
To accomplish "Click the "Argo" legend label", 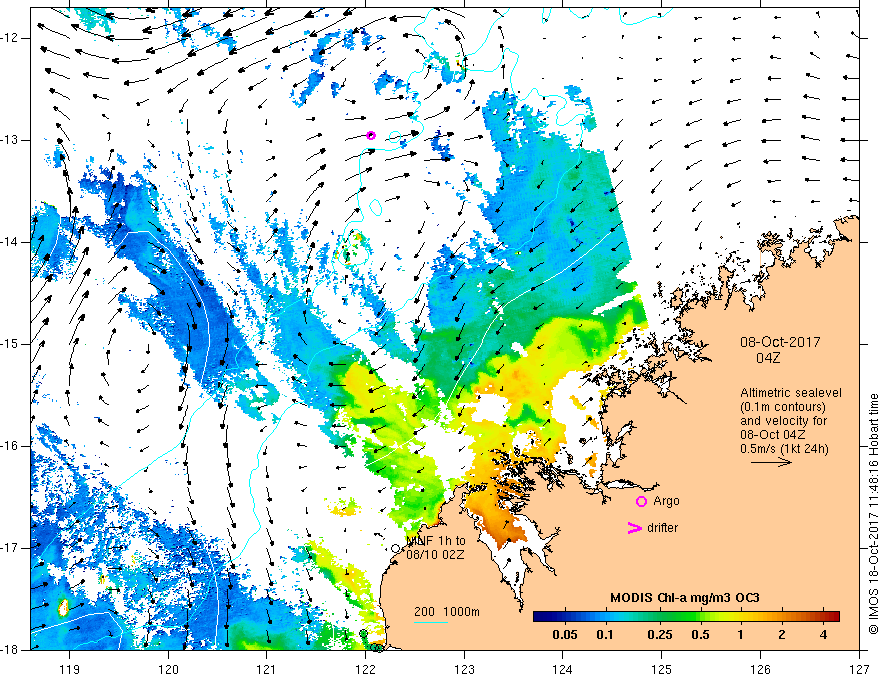I will pos(666,501).
